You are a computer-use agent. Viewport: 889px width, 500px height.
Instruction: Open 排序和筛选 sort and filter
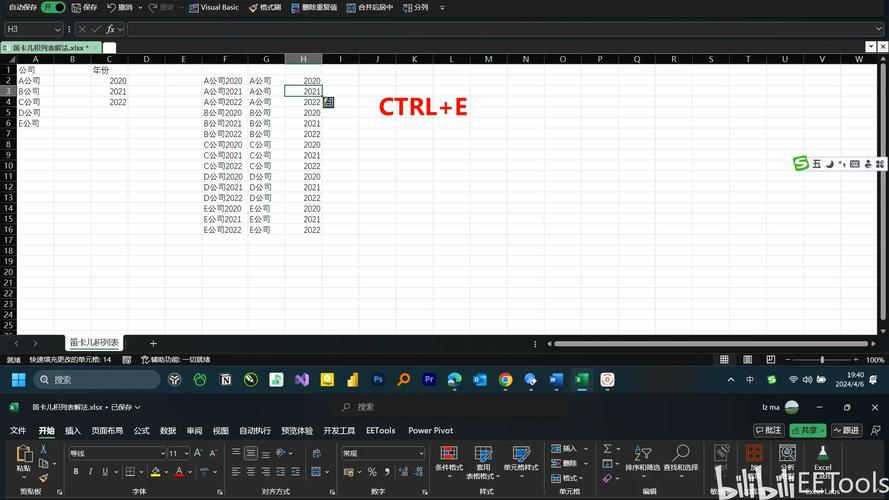(642, 461)
